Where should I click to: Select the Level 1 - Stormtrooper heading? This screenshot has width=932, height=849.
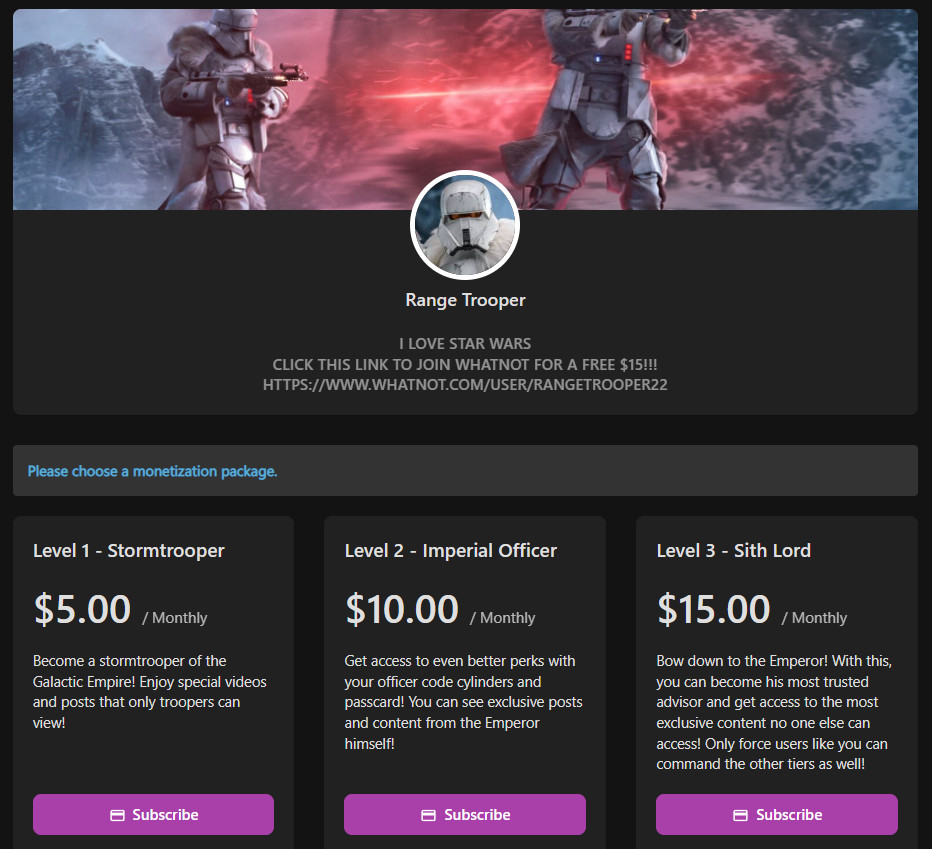[129, 551]
